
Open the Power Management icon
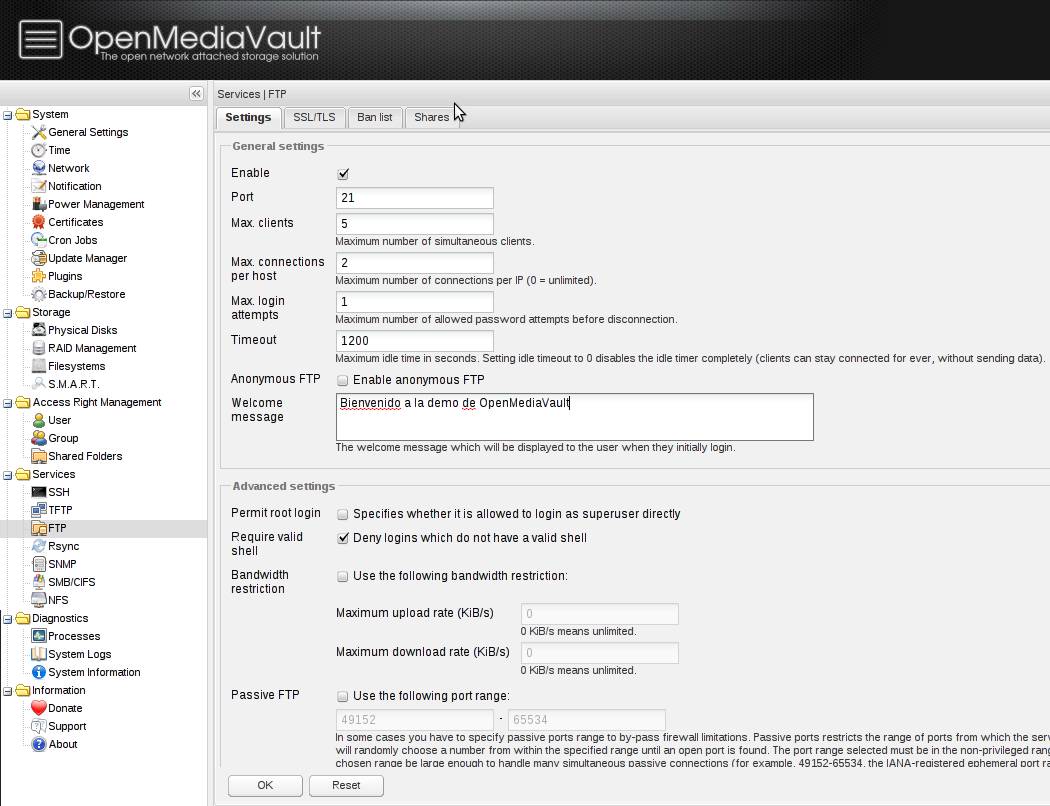(x=39, y=204)
